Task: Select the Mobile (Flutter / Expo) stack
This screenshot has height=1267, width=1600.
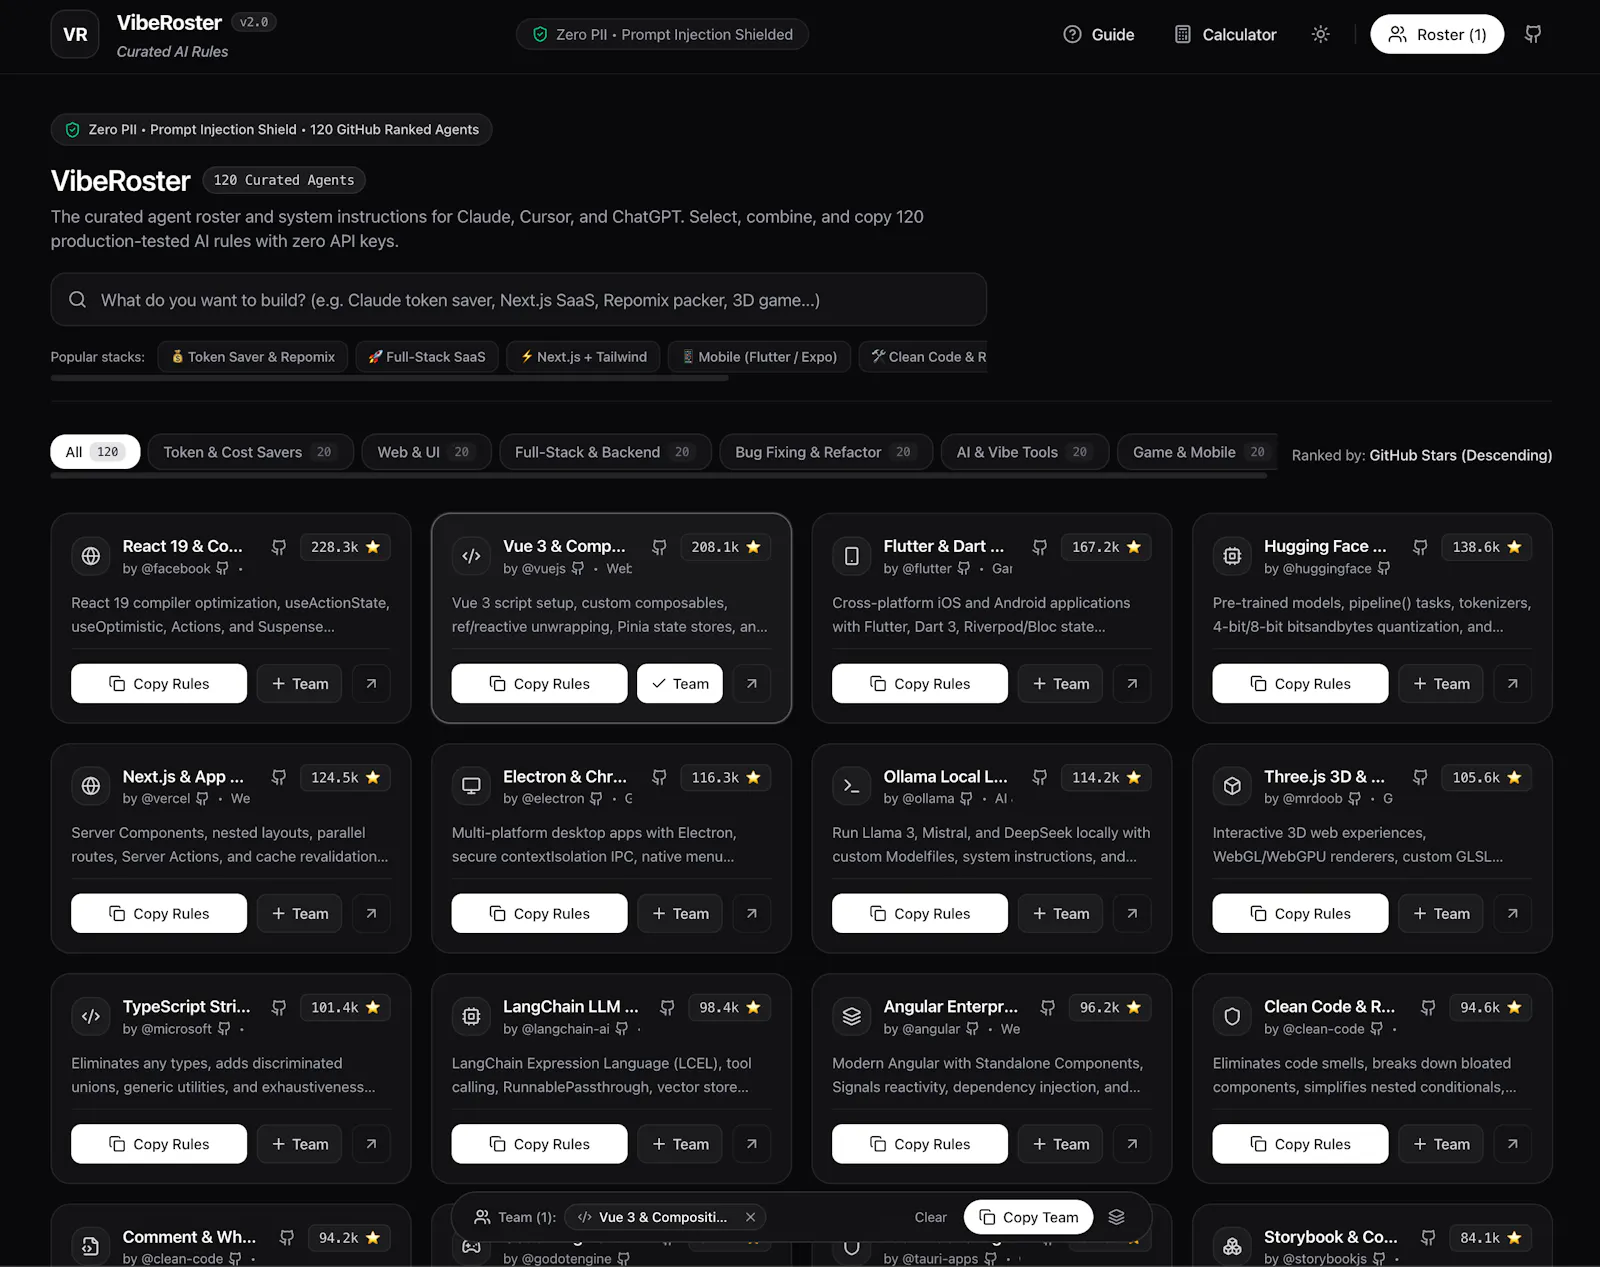Action: pos(760,357)
